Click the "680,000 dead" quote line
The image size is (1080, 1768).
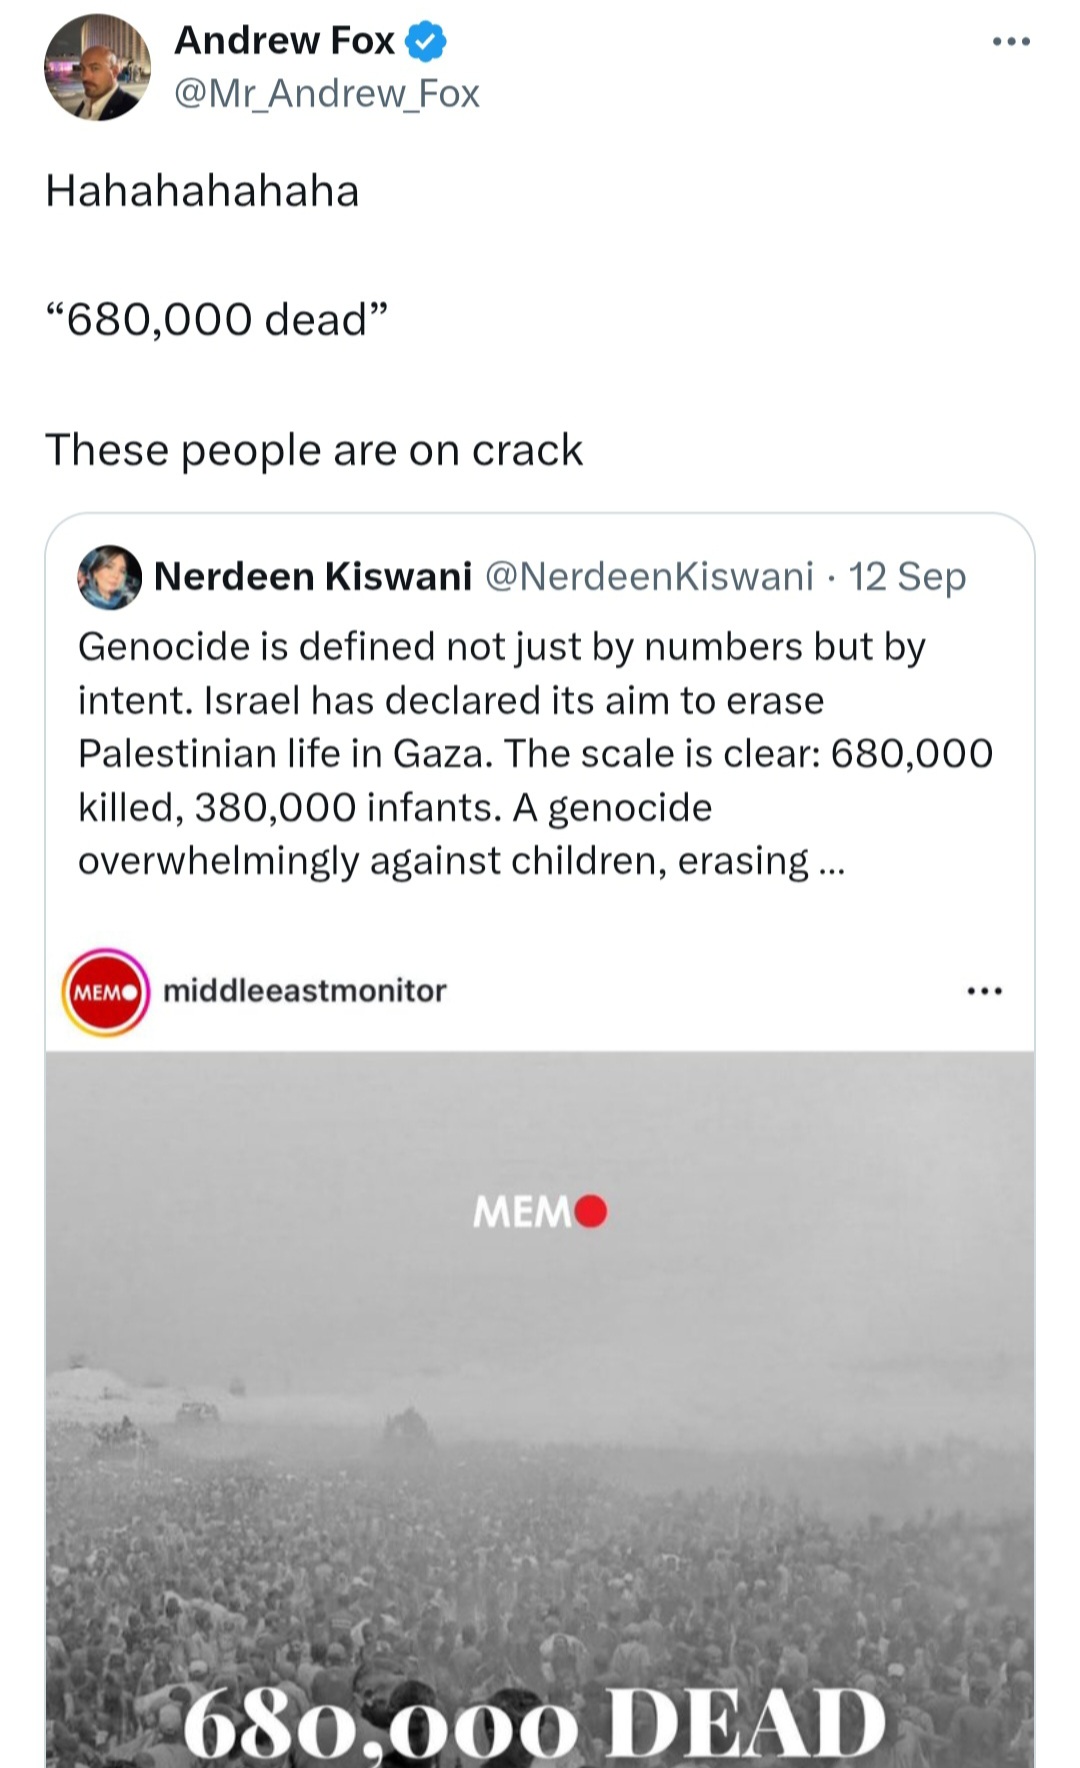(217, 320)
